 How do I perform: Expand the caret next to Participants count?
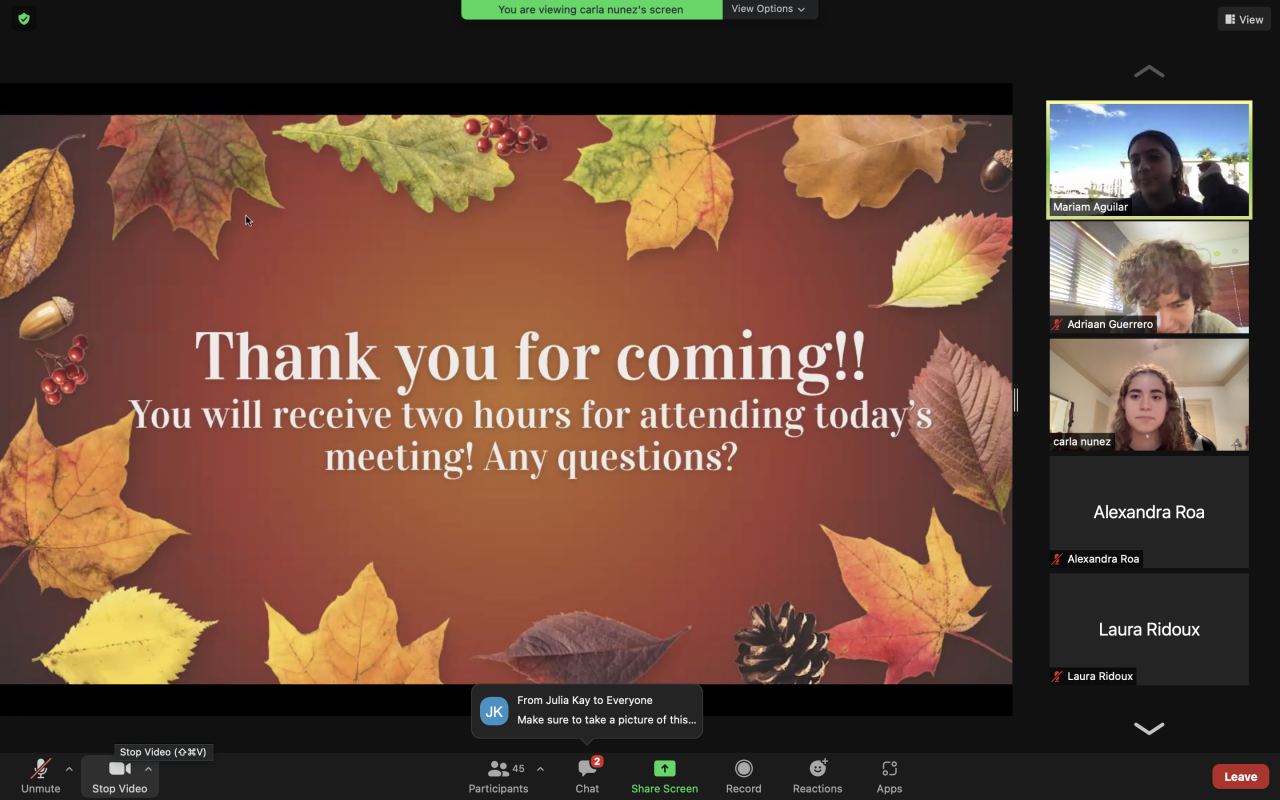tap(540, 769)
